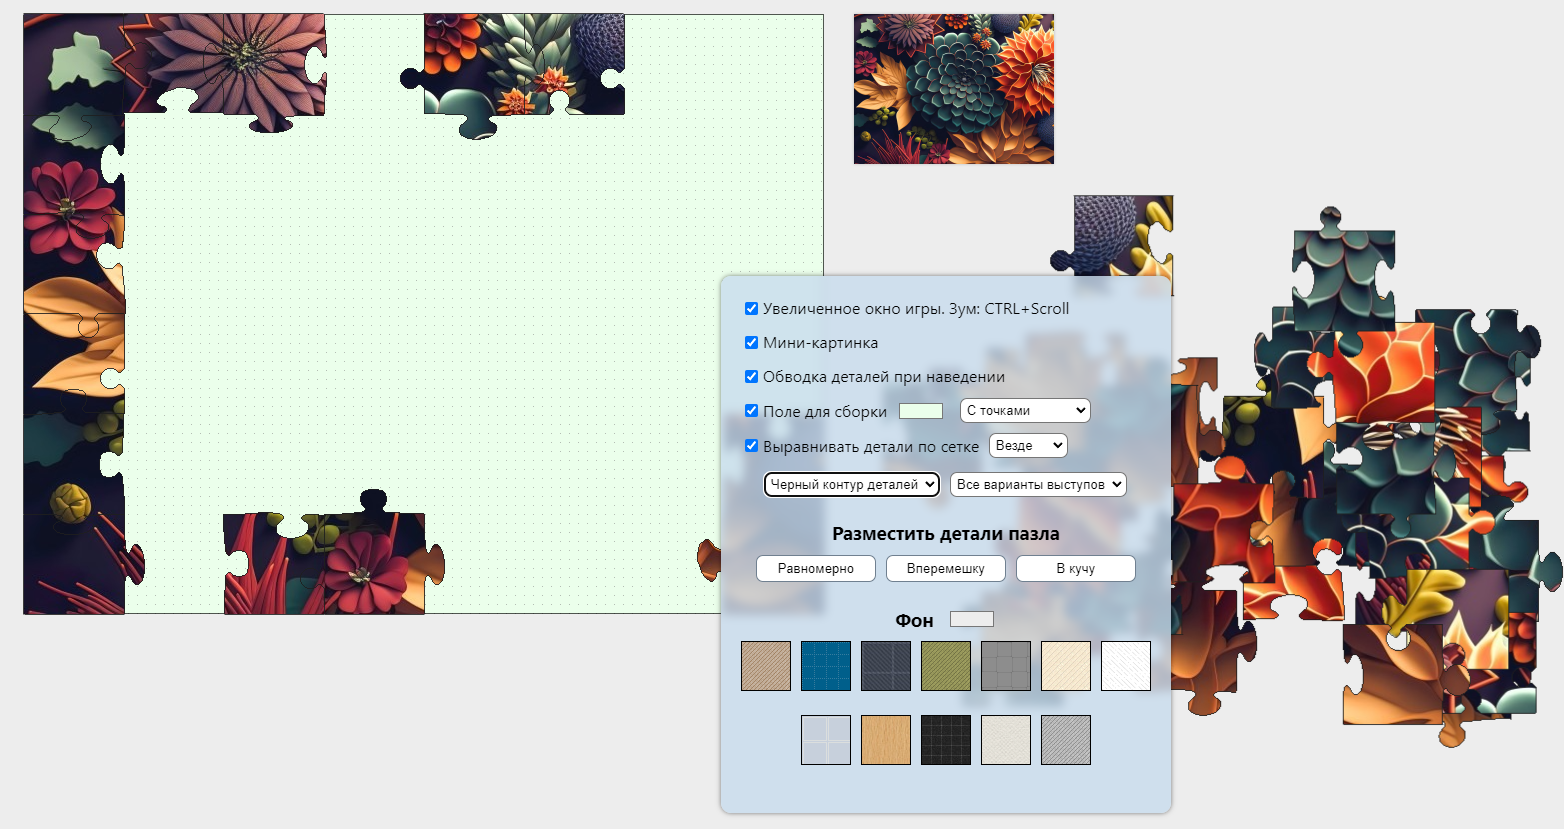Select the cream striped background texture

click(1066, 666)
